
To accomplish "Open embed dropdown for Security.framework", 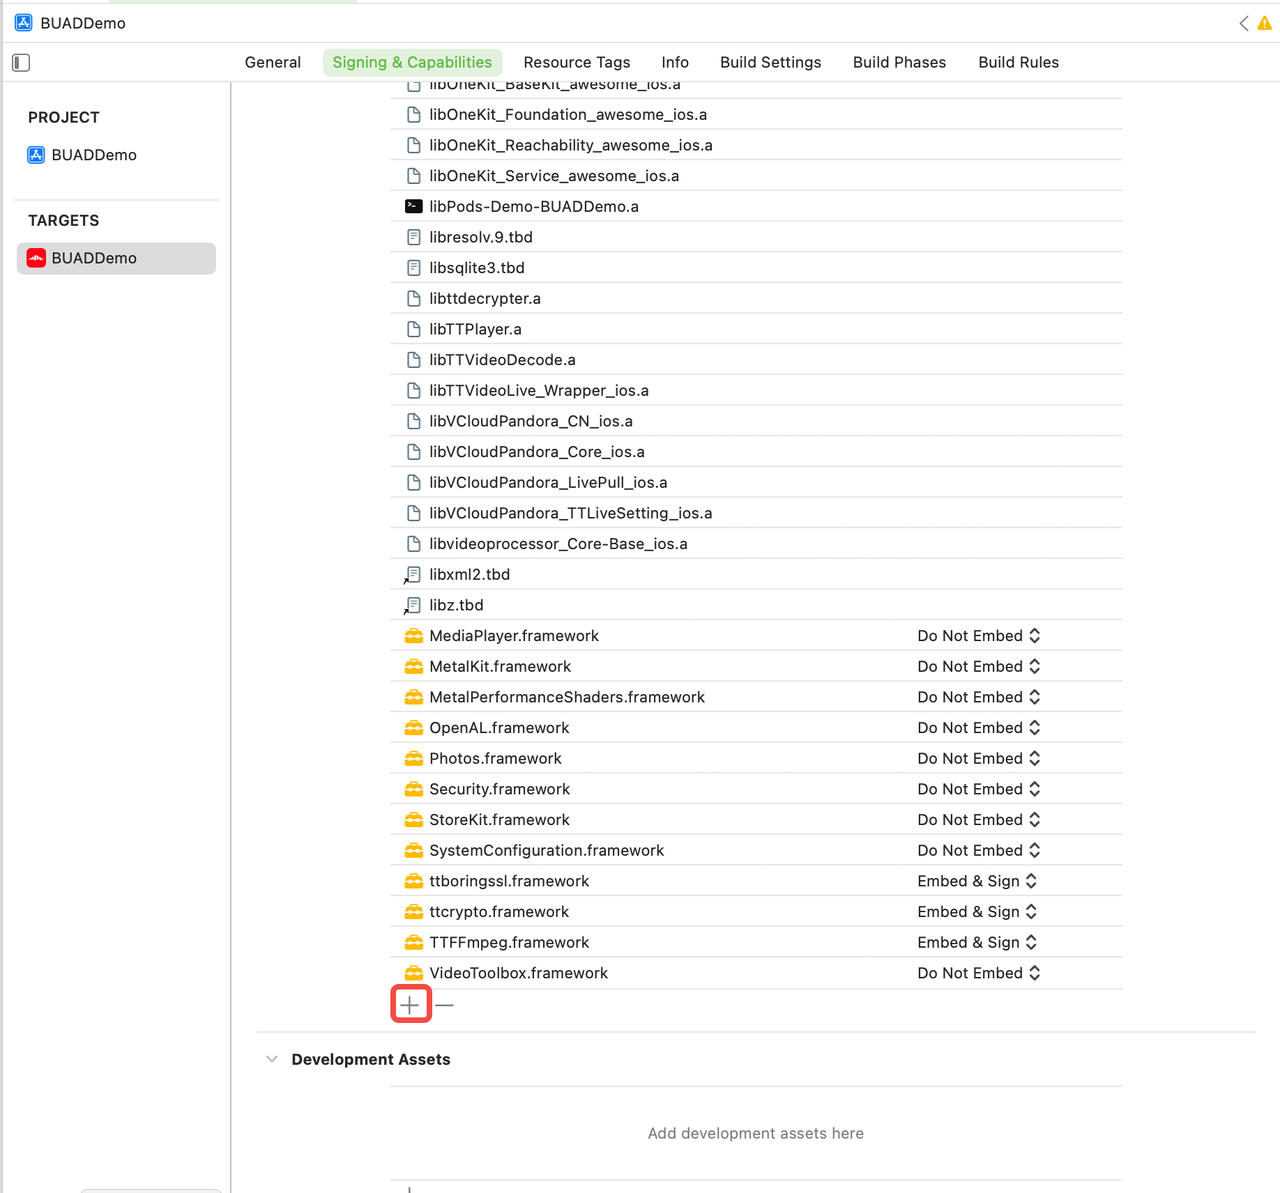I will pos(979,789).
